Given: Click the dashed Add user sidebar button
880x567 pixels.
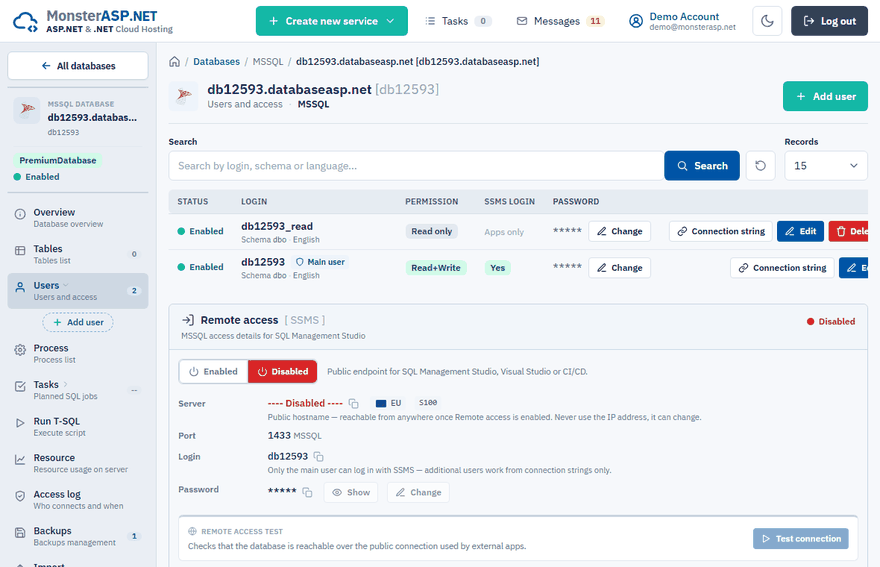Looking at the screenshot, I should pyautogui.click(x=78, y=322).
